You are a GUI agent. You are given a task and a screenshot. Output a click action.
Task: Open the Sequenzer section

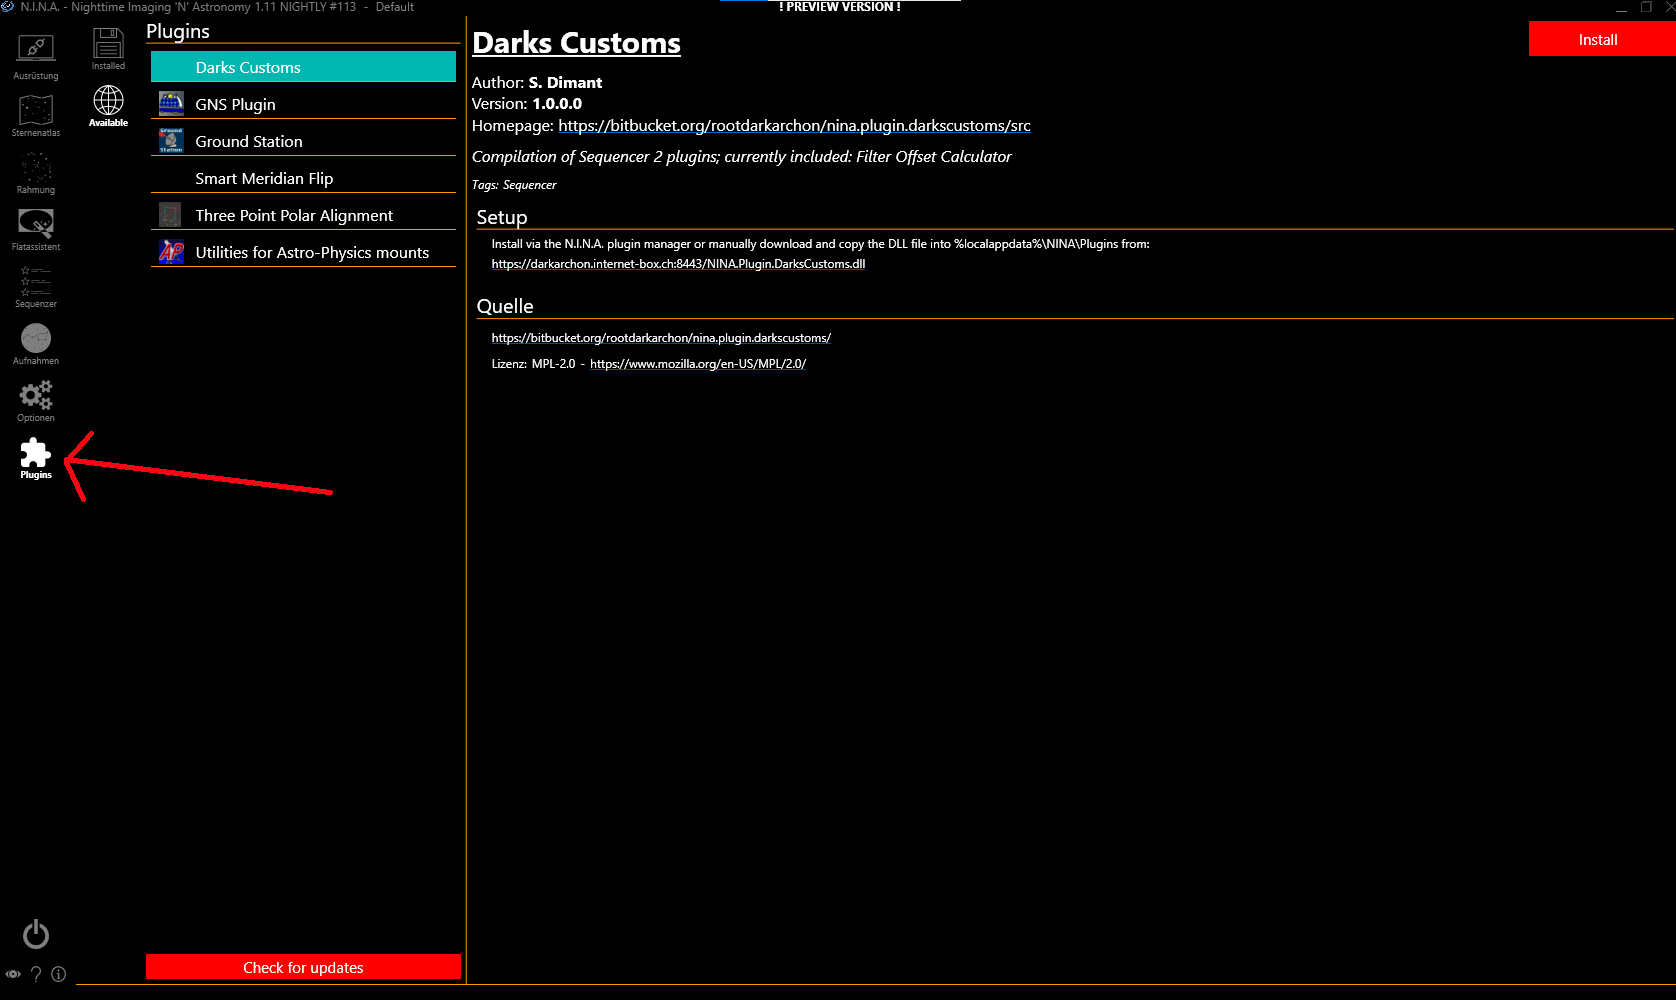pyautogui.click(x=36, y=286)
